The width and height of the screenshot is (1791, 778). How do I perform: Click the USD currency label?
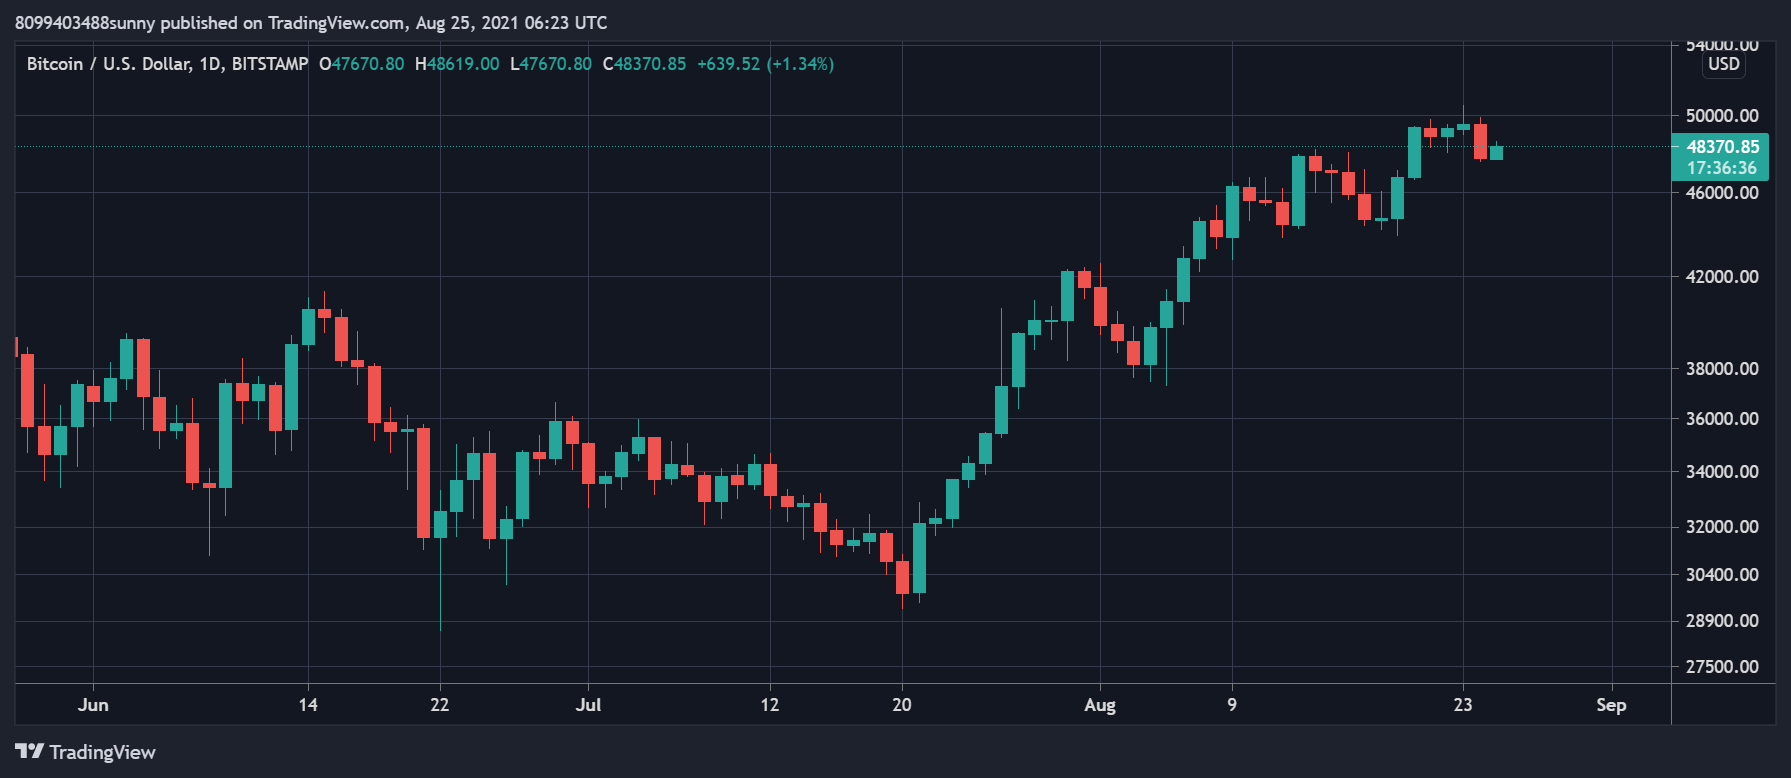pos(1724,64)
